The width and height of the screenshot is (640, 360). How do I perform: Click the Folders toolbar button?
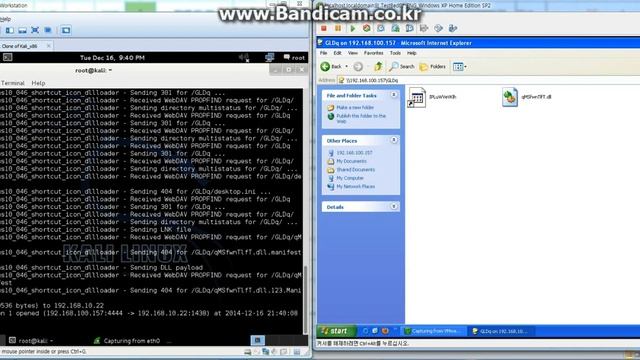[x=433, y=66]
